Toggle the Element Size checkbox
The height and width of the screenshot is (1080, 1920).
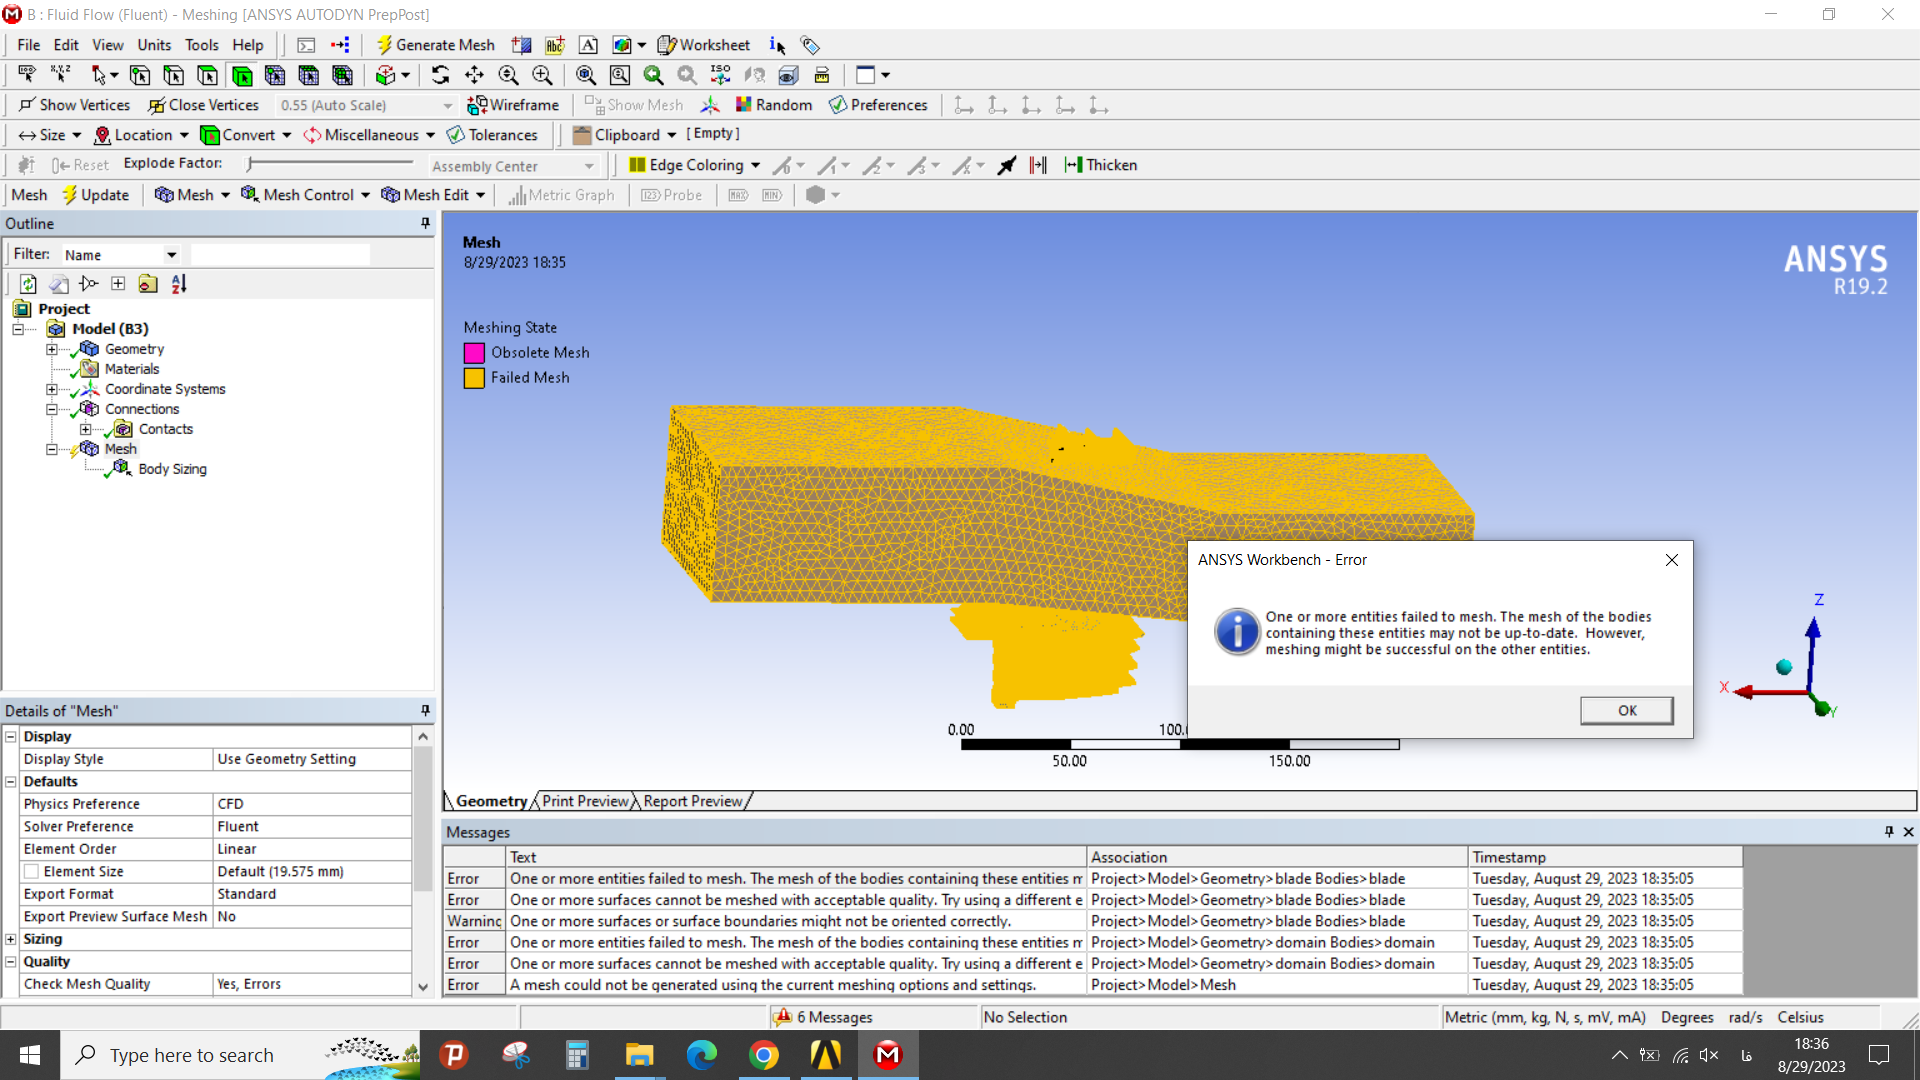pyautogui.click(x=32, y=872)
